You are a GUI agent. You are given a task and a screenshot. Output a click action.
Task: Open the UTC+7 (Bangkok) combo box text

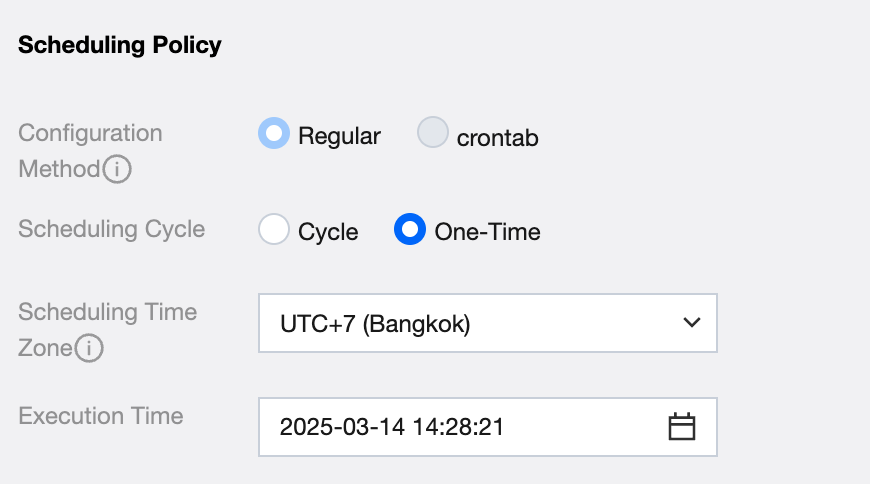click(x=375, y=323)
